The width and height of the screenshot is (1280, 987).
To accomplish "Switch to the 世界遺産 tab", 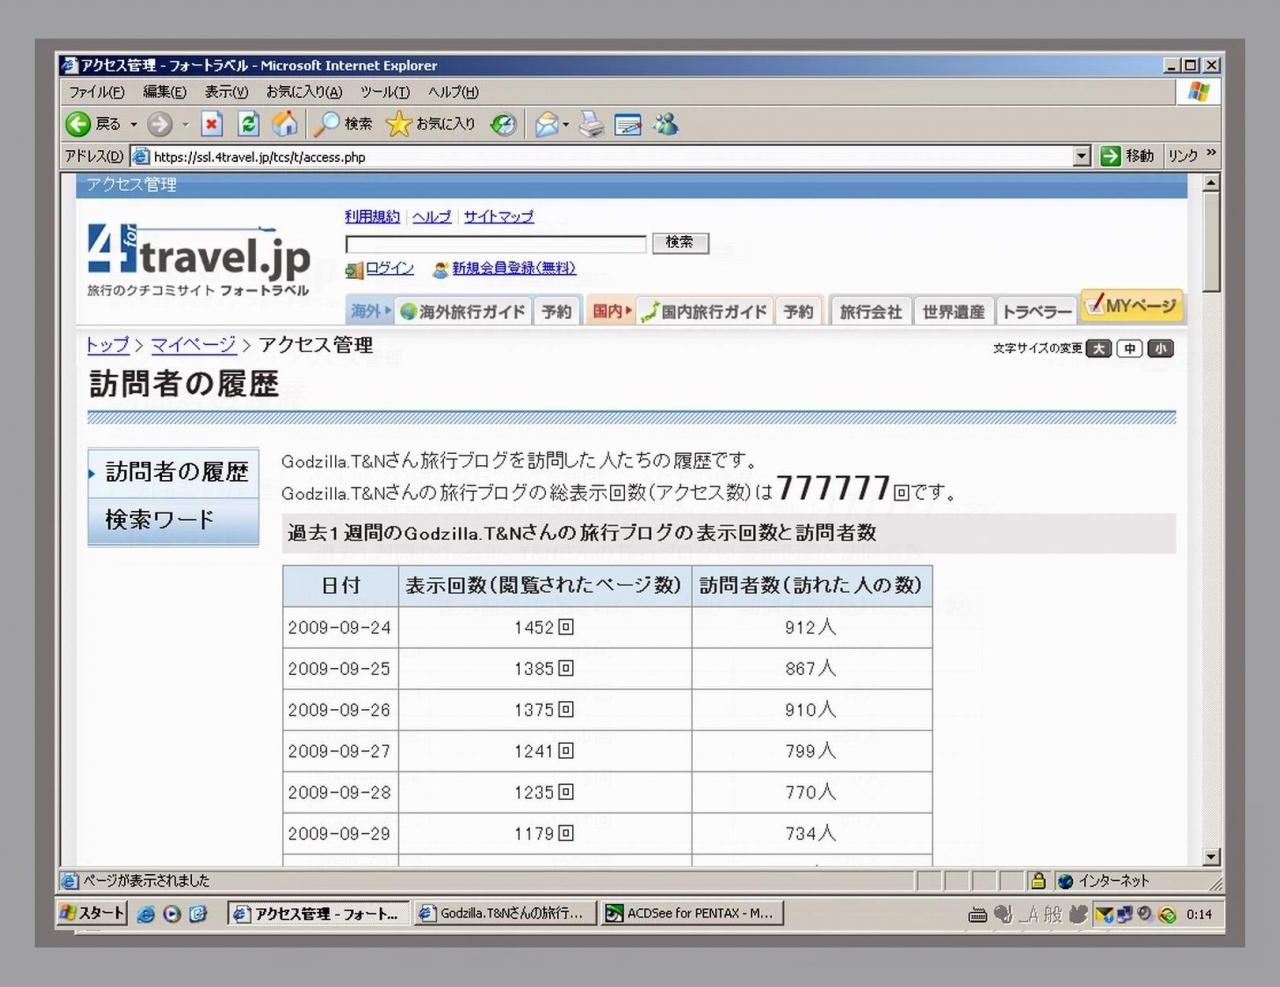I will [x=953, y=312].
